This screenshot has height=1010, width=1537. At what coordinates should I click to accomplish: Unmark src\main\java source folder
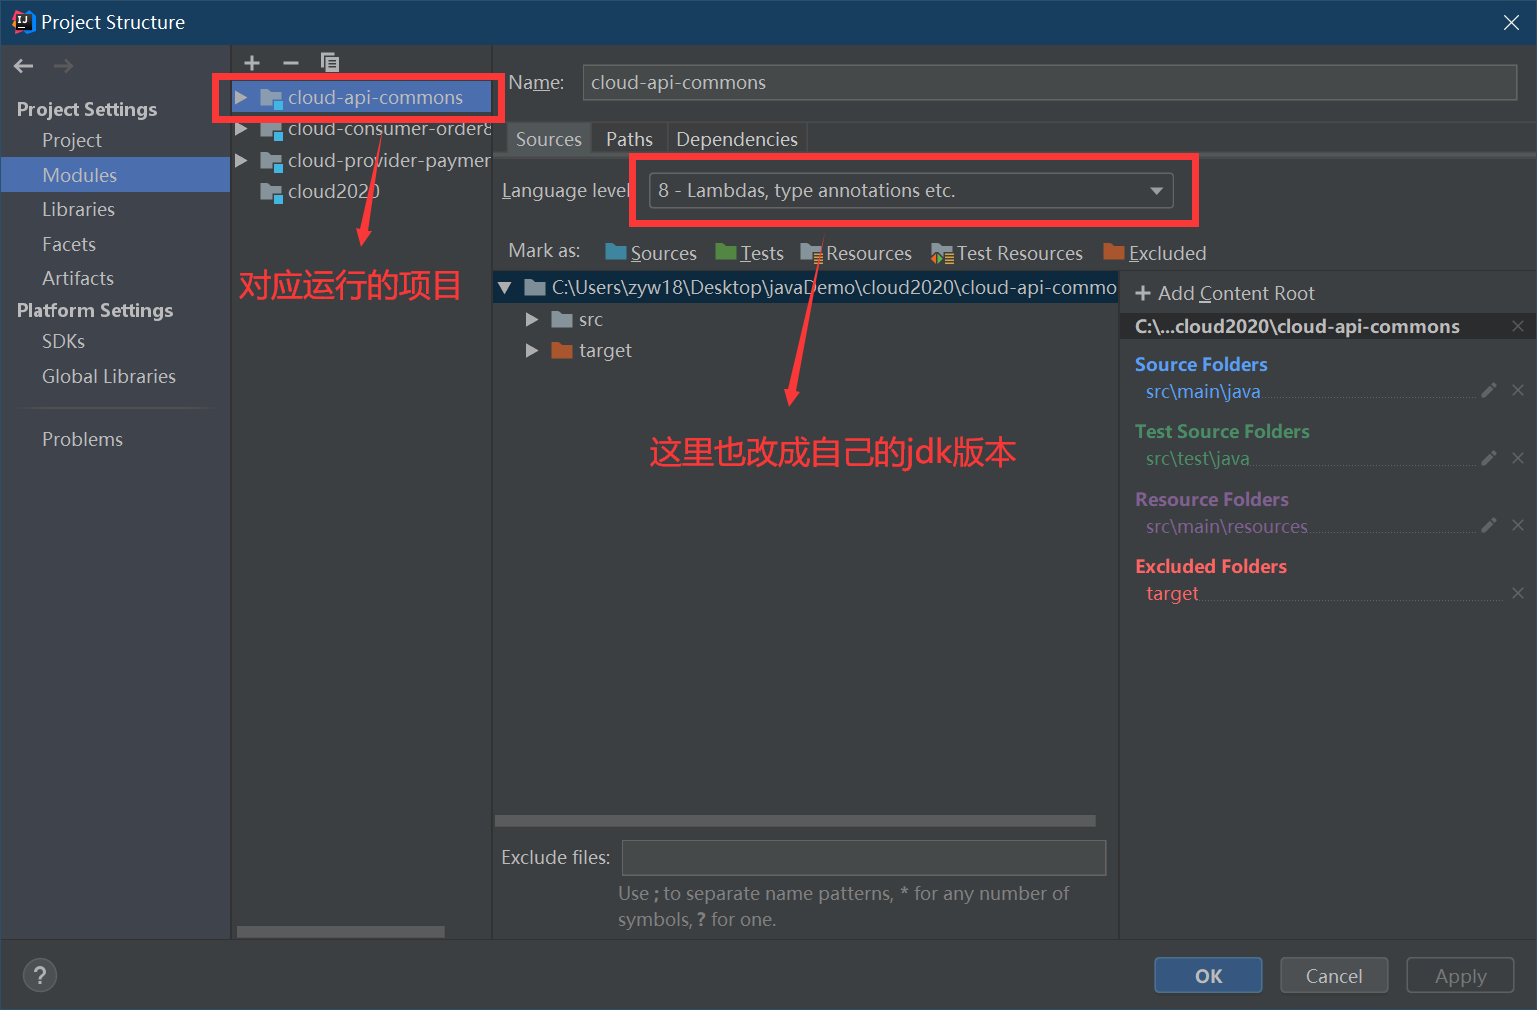1518,391
